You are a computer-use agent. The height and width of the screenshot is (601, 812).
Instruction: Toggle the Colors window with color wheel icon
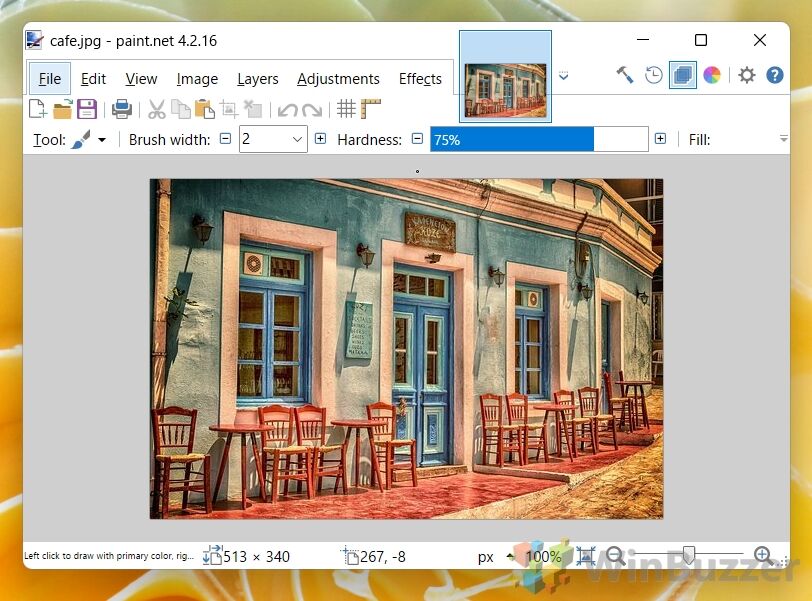coord(712,75)
